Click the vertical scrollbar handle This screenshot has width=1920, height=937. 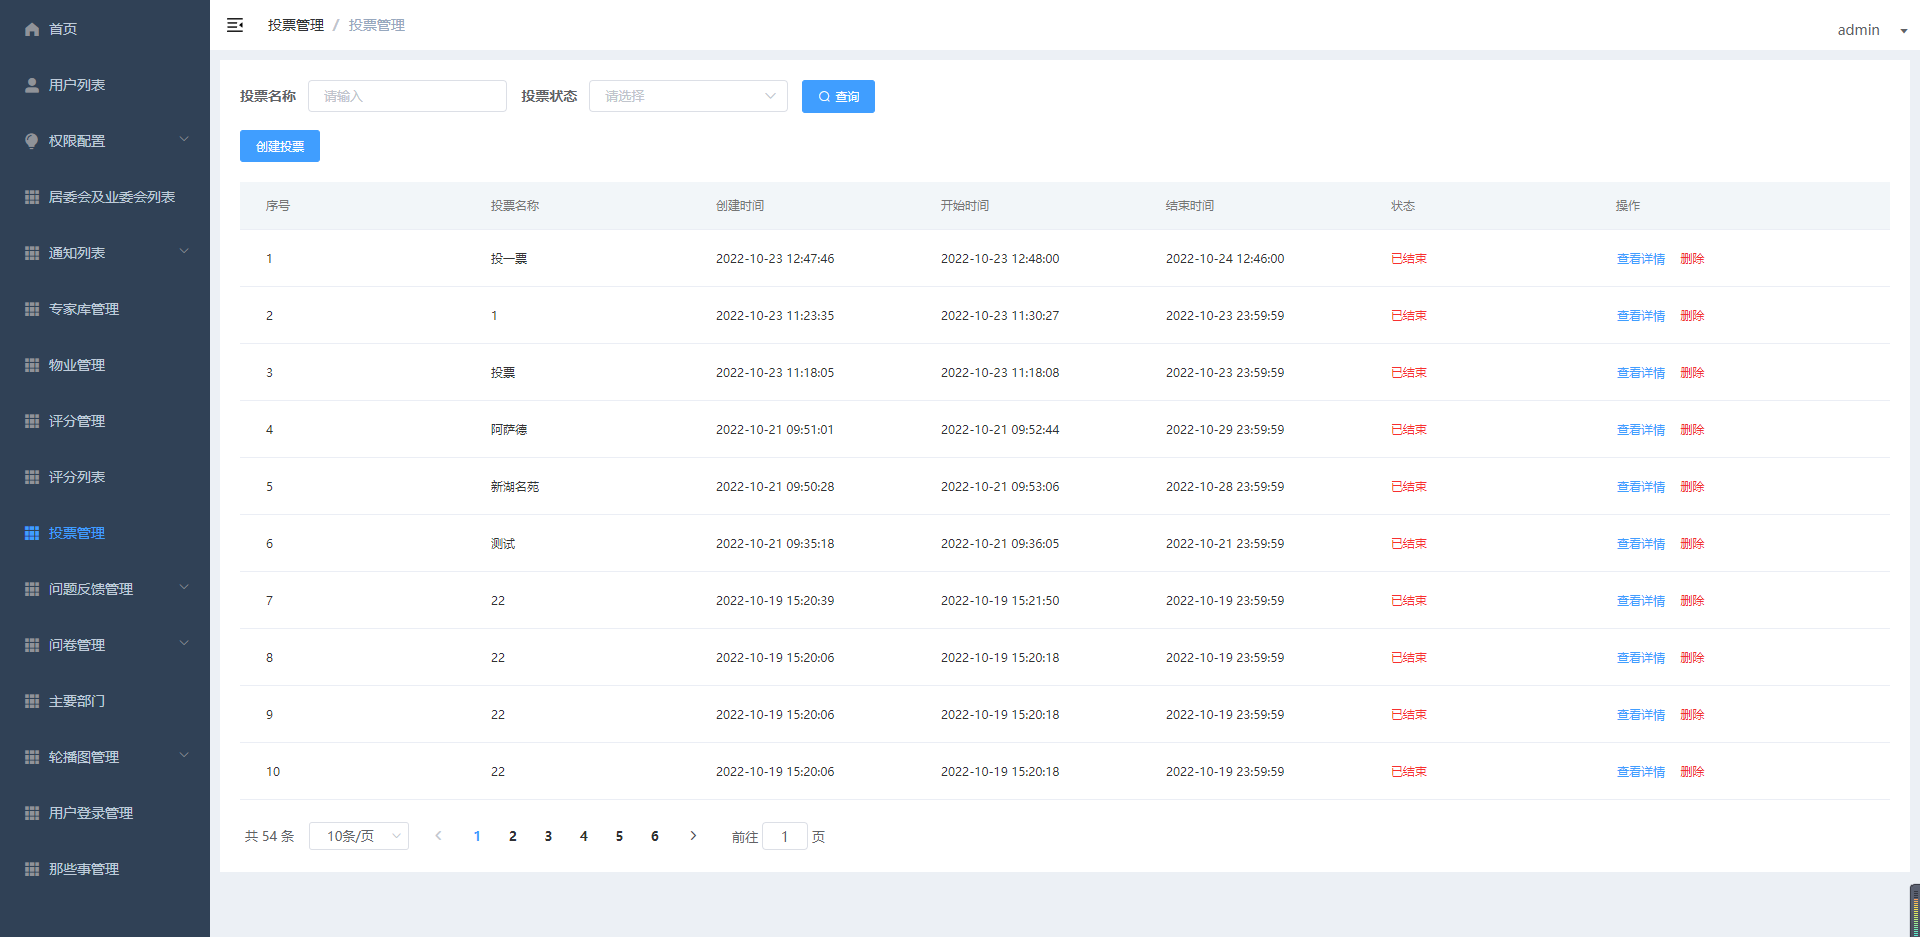[1914, 910]
